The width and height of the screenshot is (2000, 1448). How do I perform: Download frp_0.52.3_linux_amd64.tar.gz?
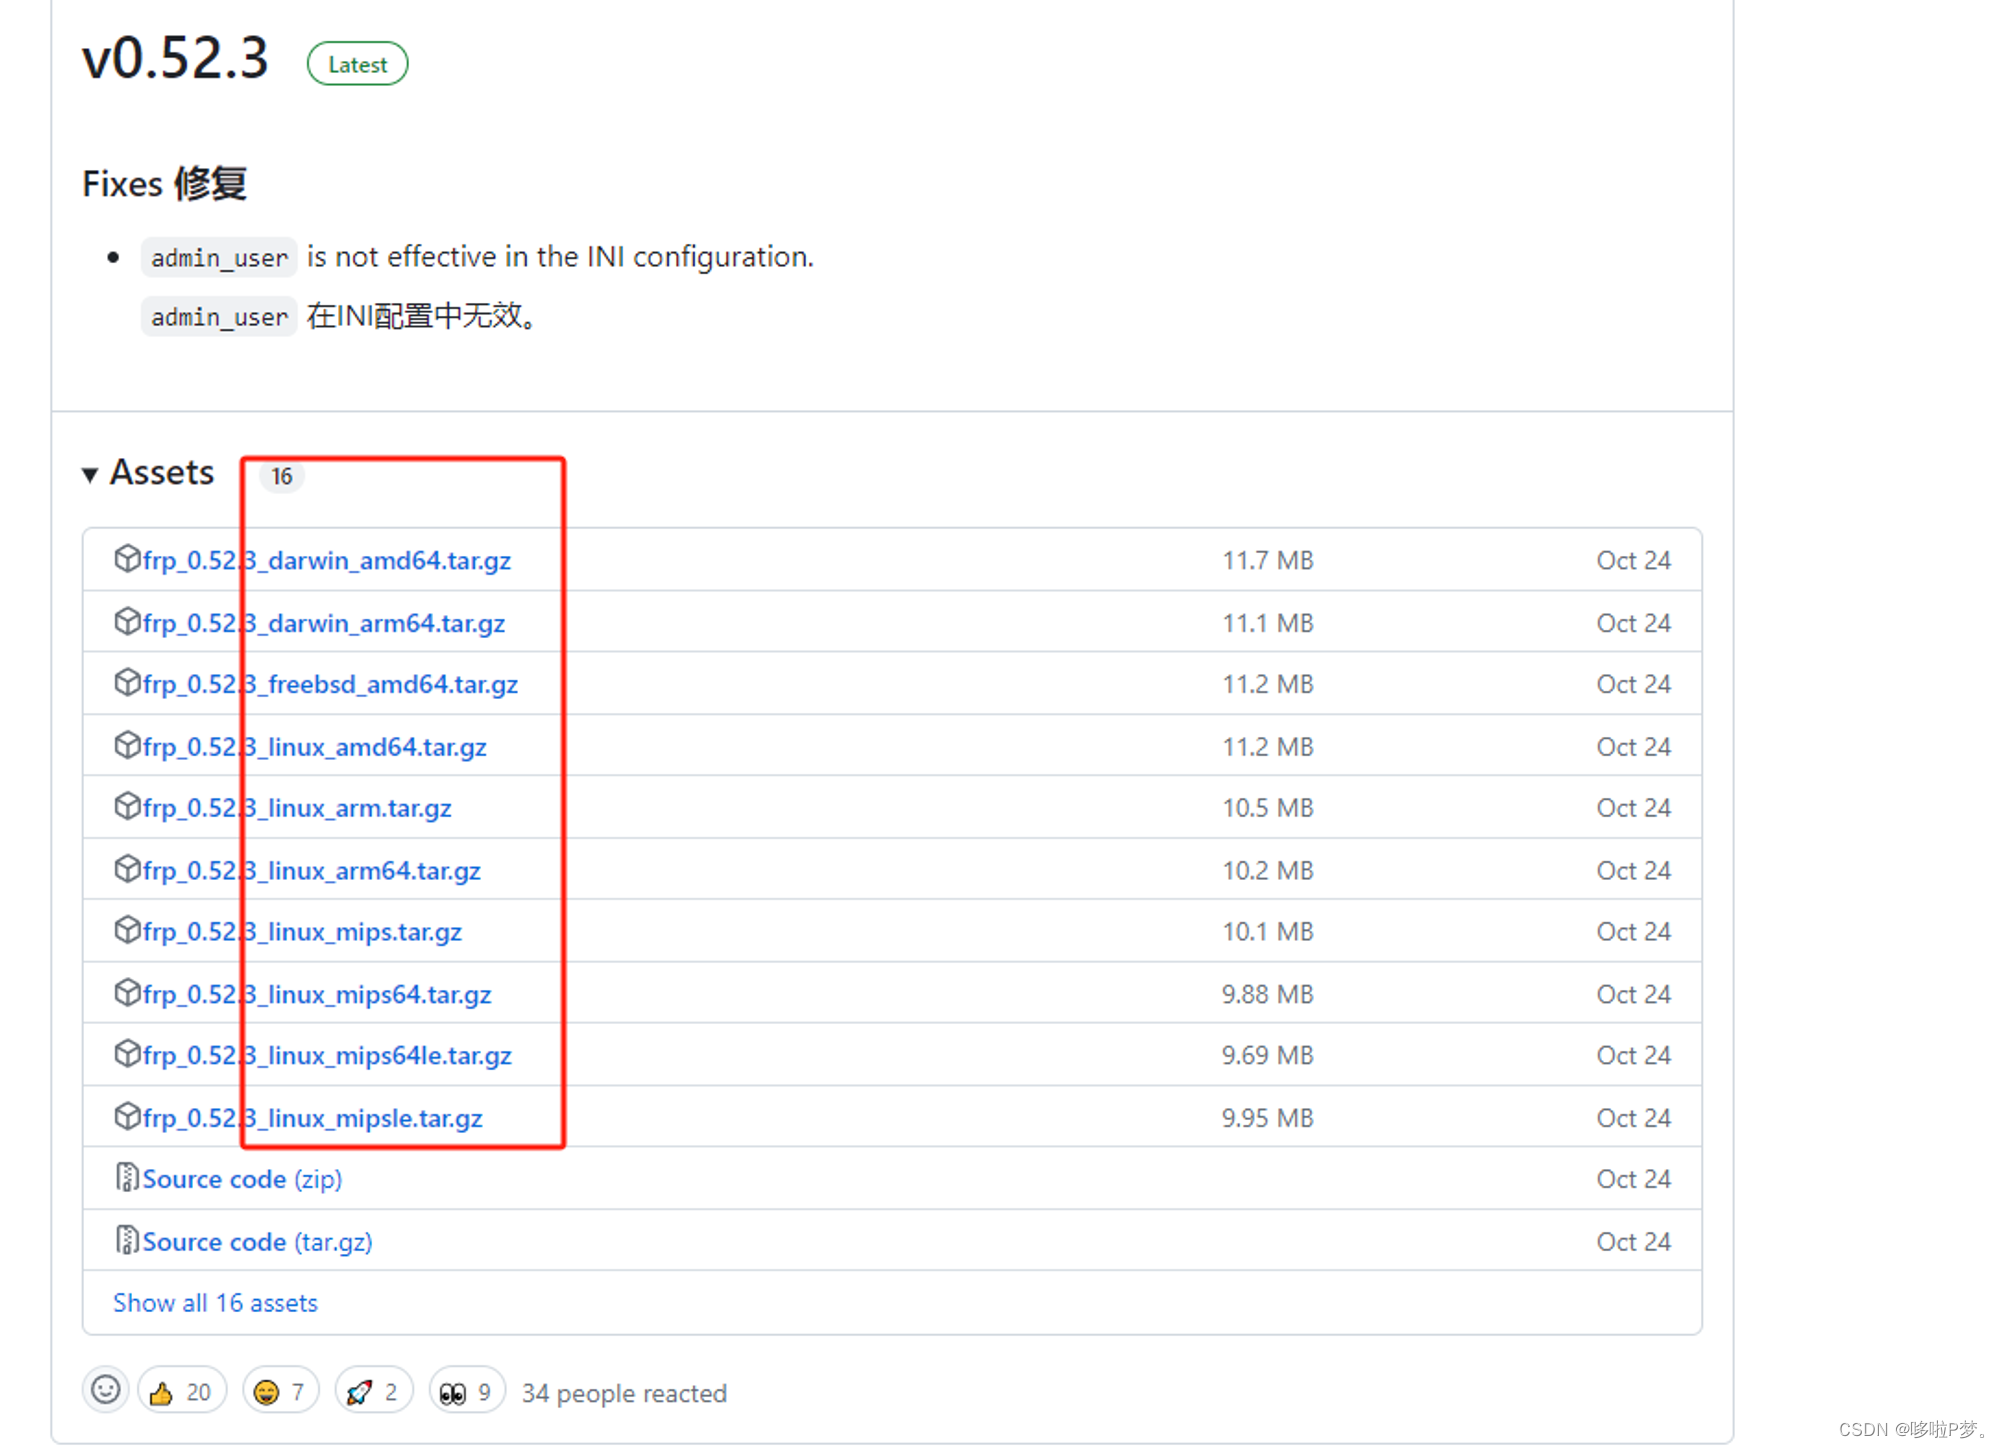click(x=314, y=747)
